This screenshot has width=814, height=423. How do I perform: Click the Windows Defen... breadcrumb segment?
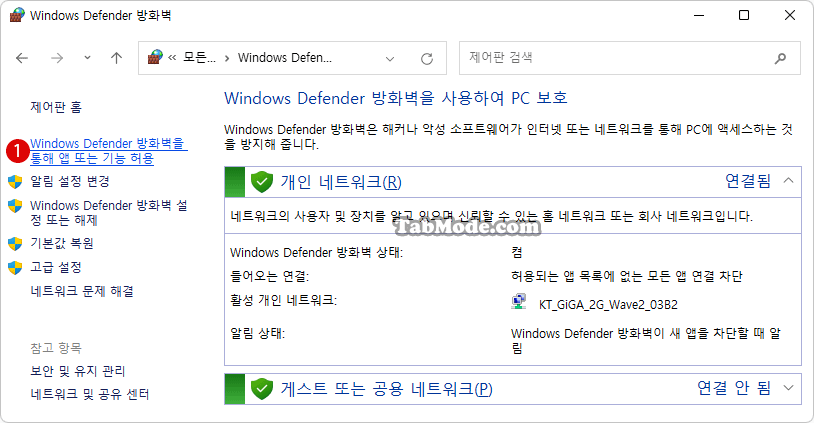[x=284, y=58]
